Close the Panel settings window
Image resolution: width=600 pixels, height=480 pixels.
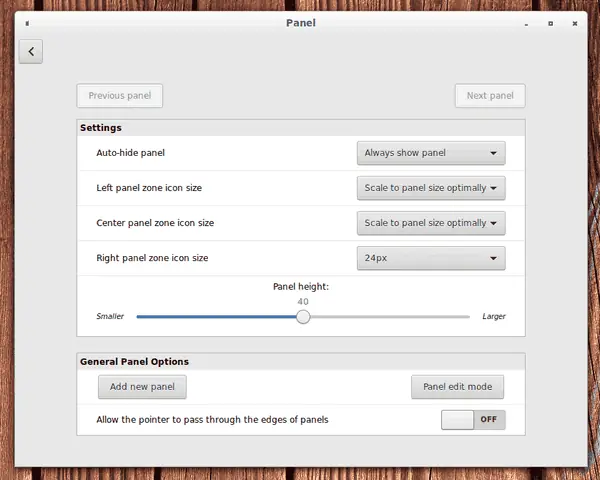point(575,24)
